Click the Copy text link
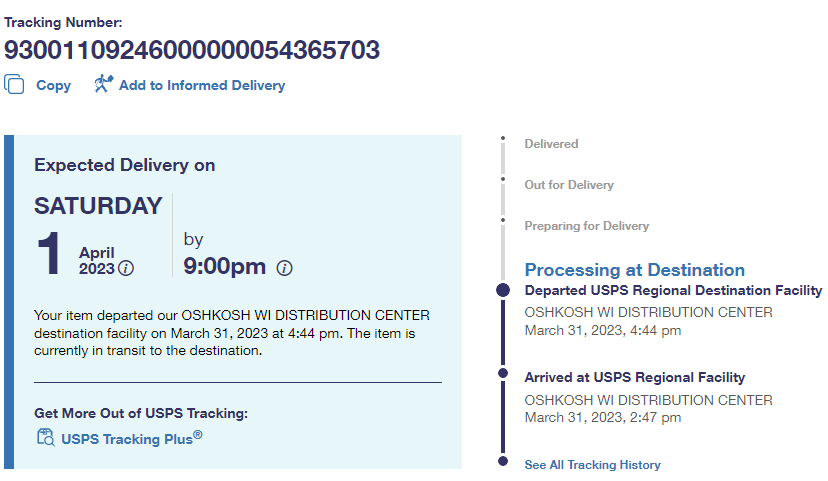The width and height of the screenshot is (828, 481). (53, 86)
